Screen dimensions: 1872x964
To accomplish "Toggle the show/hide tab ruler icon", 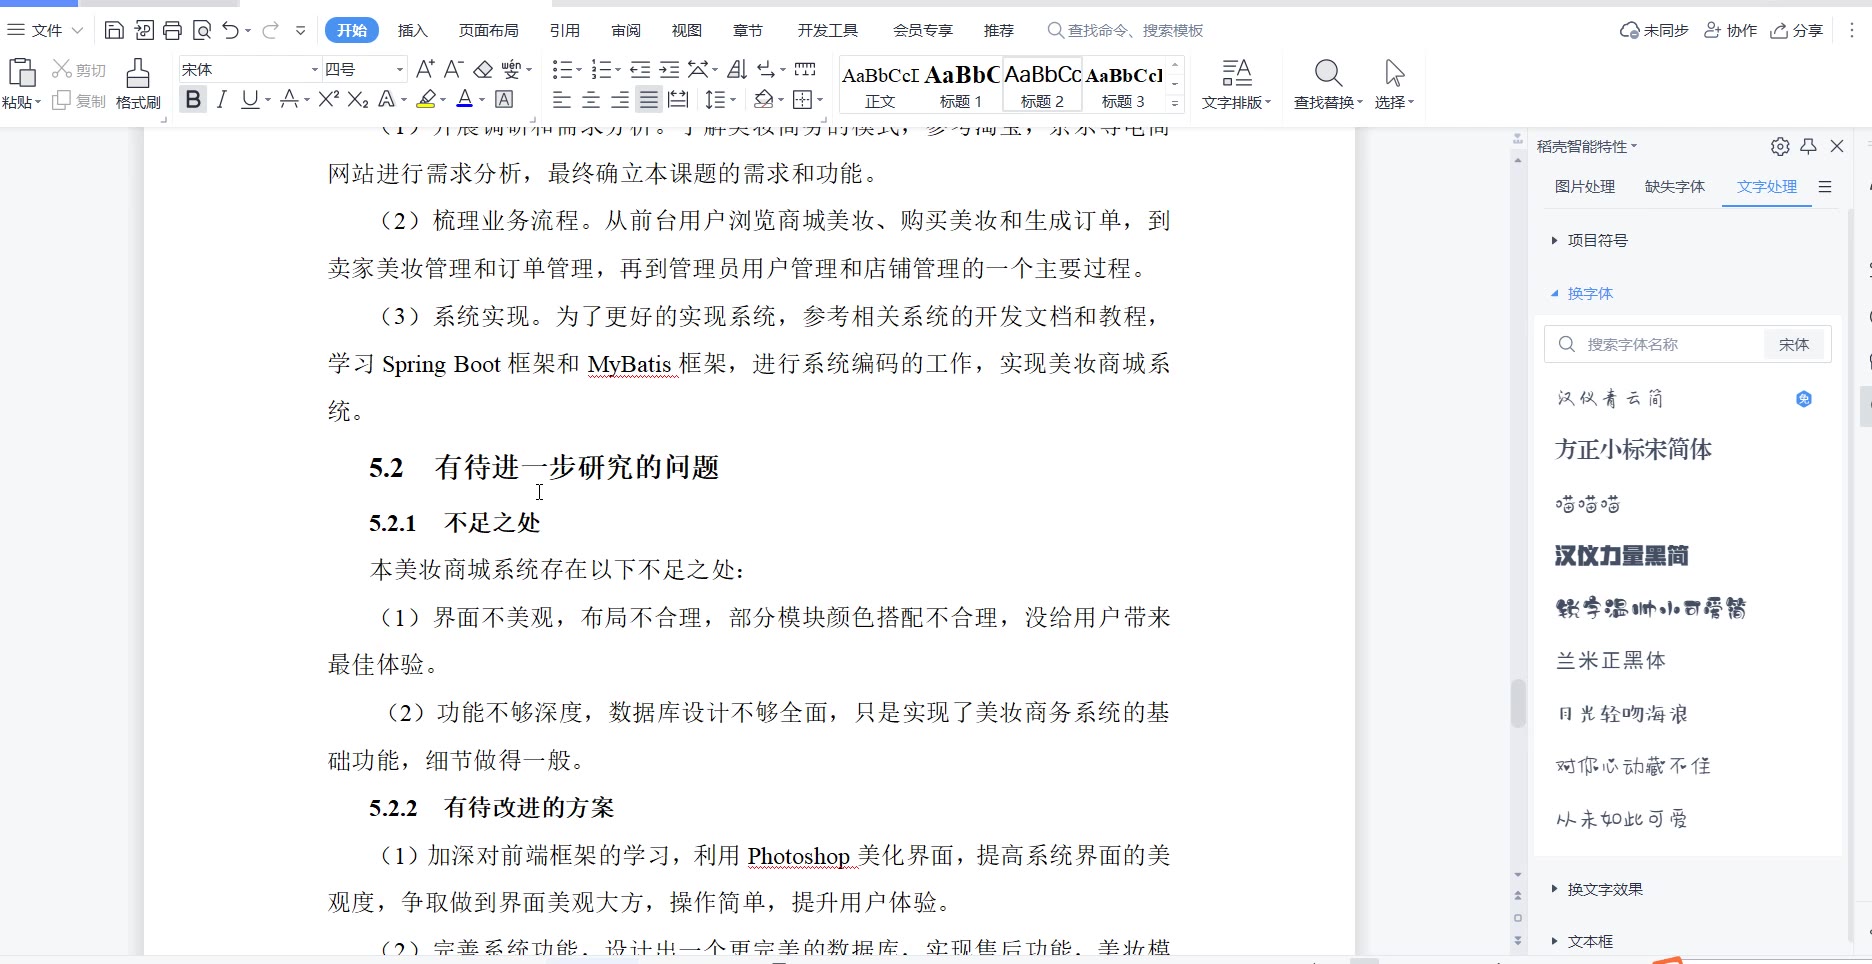I will (805, 69).
